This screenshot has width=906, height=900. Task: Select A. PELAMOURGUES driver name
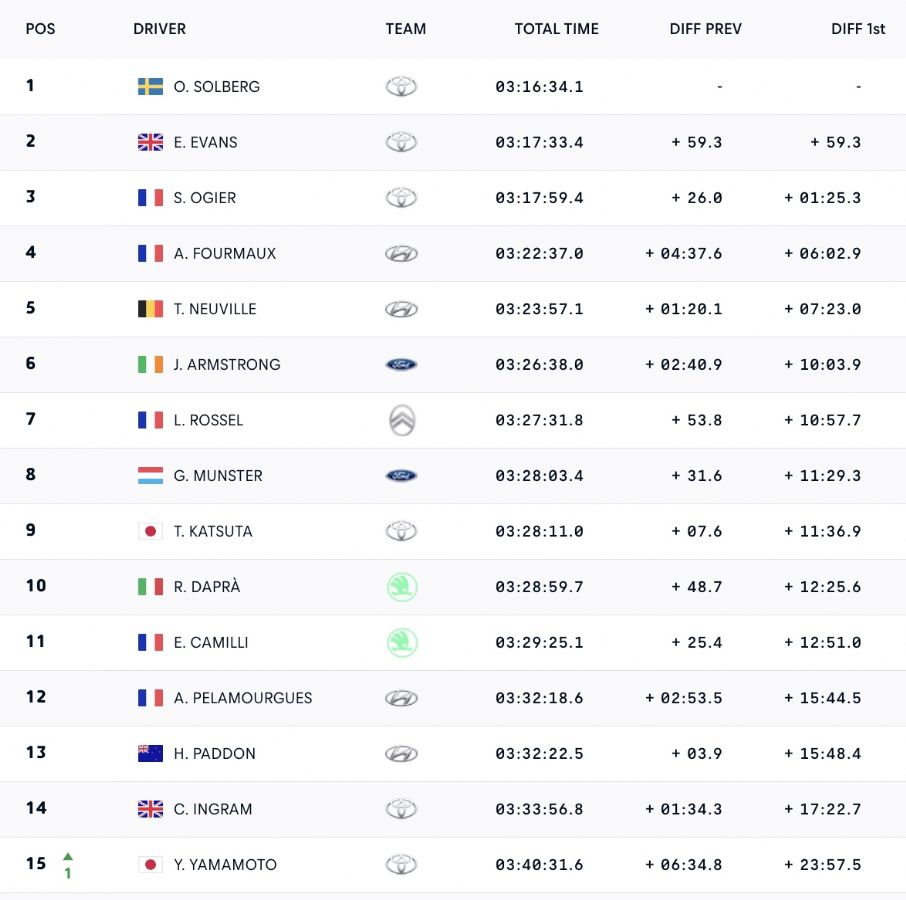(x=243, y=698)
